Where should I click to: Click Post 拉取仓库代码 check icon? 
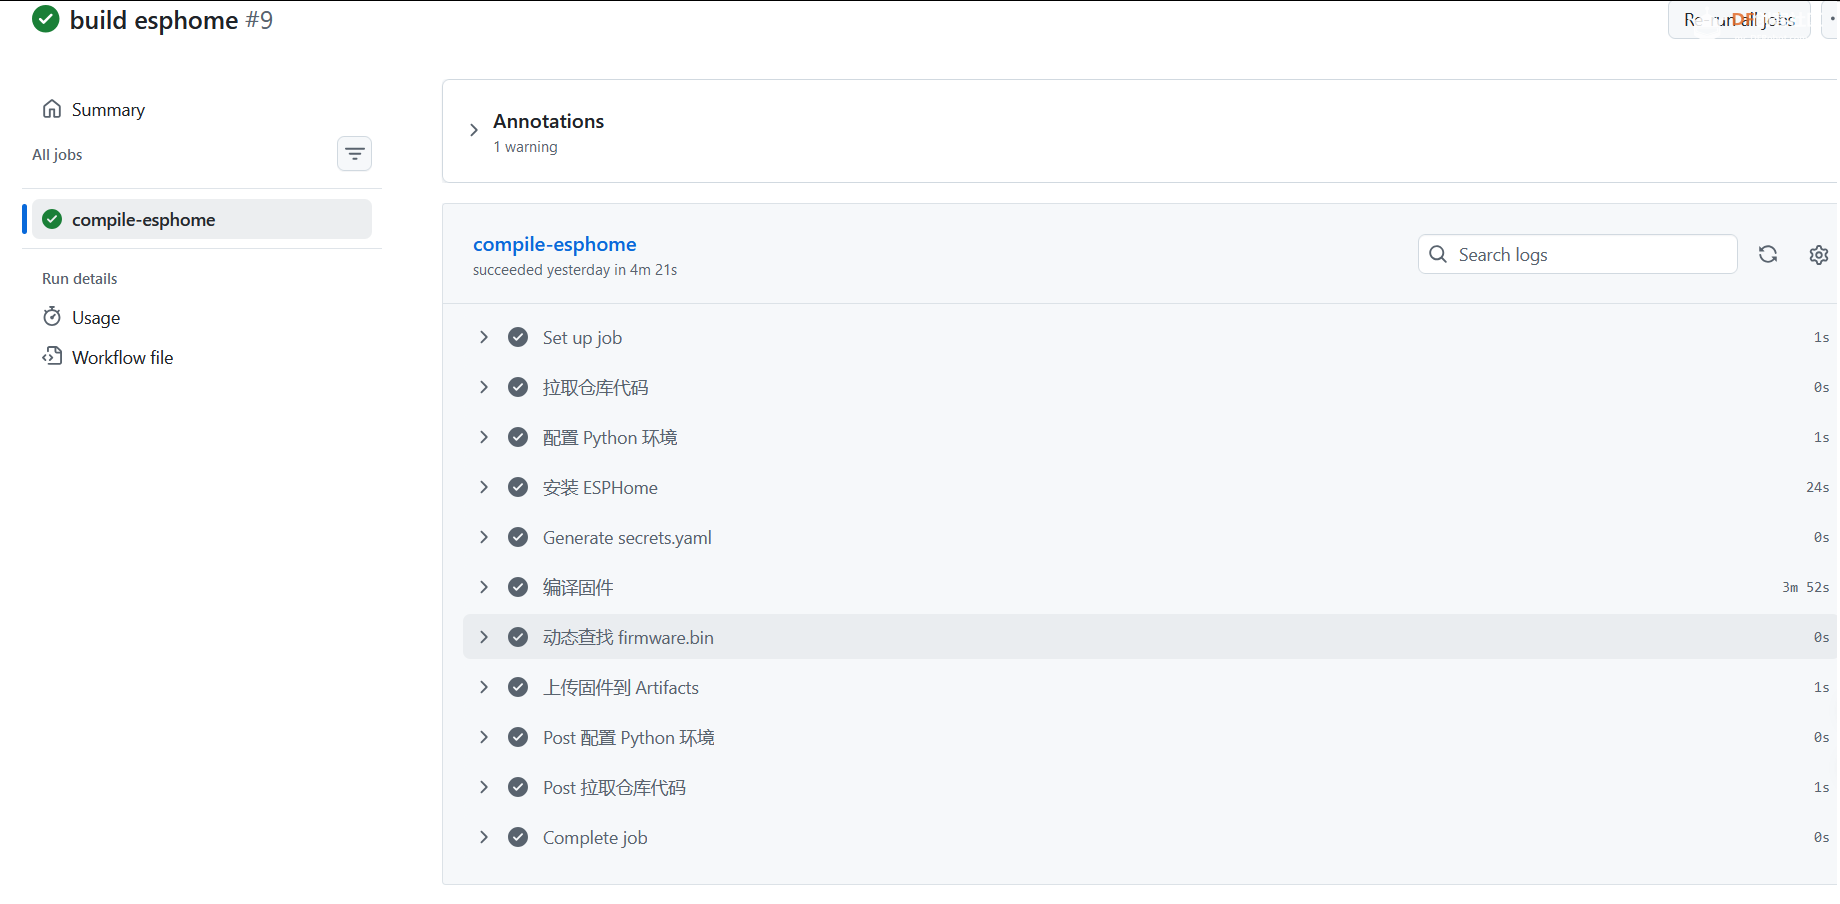coord(518,787)
